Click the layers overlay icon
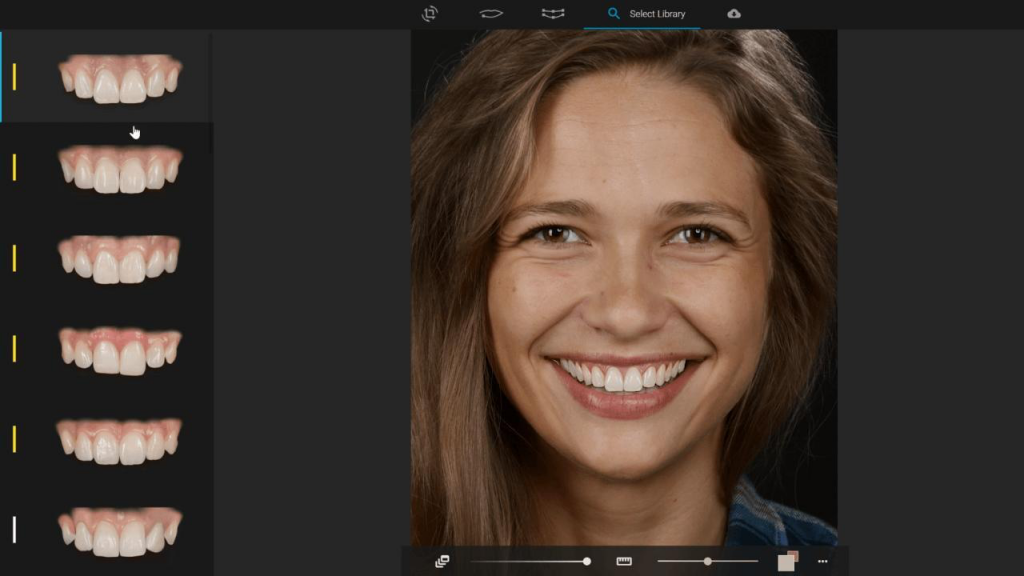This screenshot has height=576, width=1024. point(442,561)
